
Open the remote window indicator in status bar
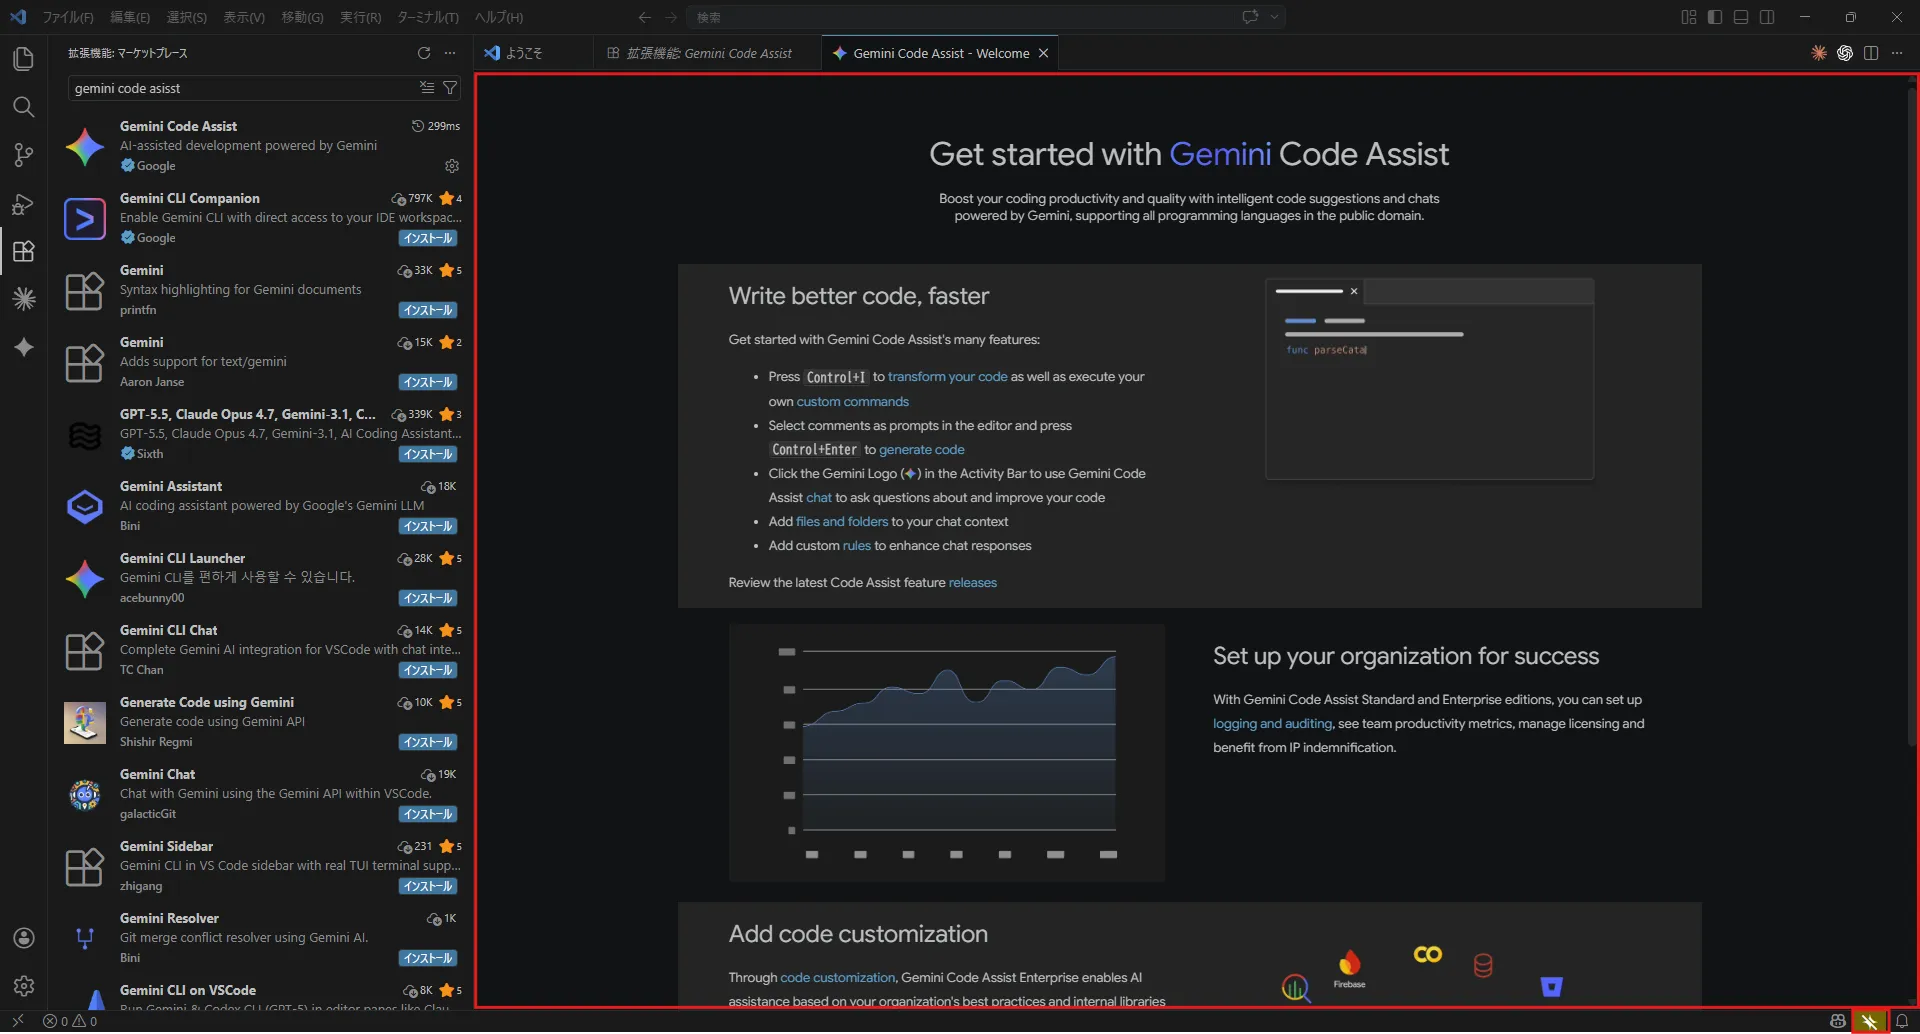pos(18,1021)
